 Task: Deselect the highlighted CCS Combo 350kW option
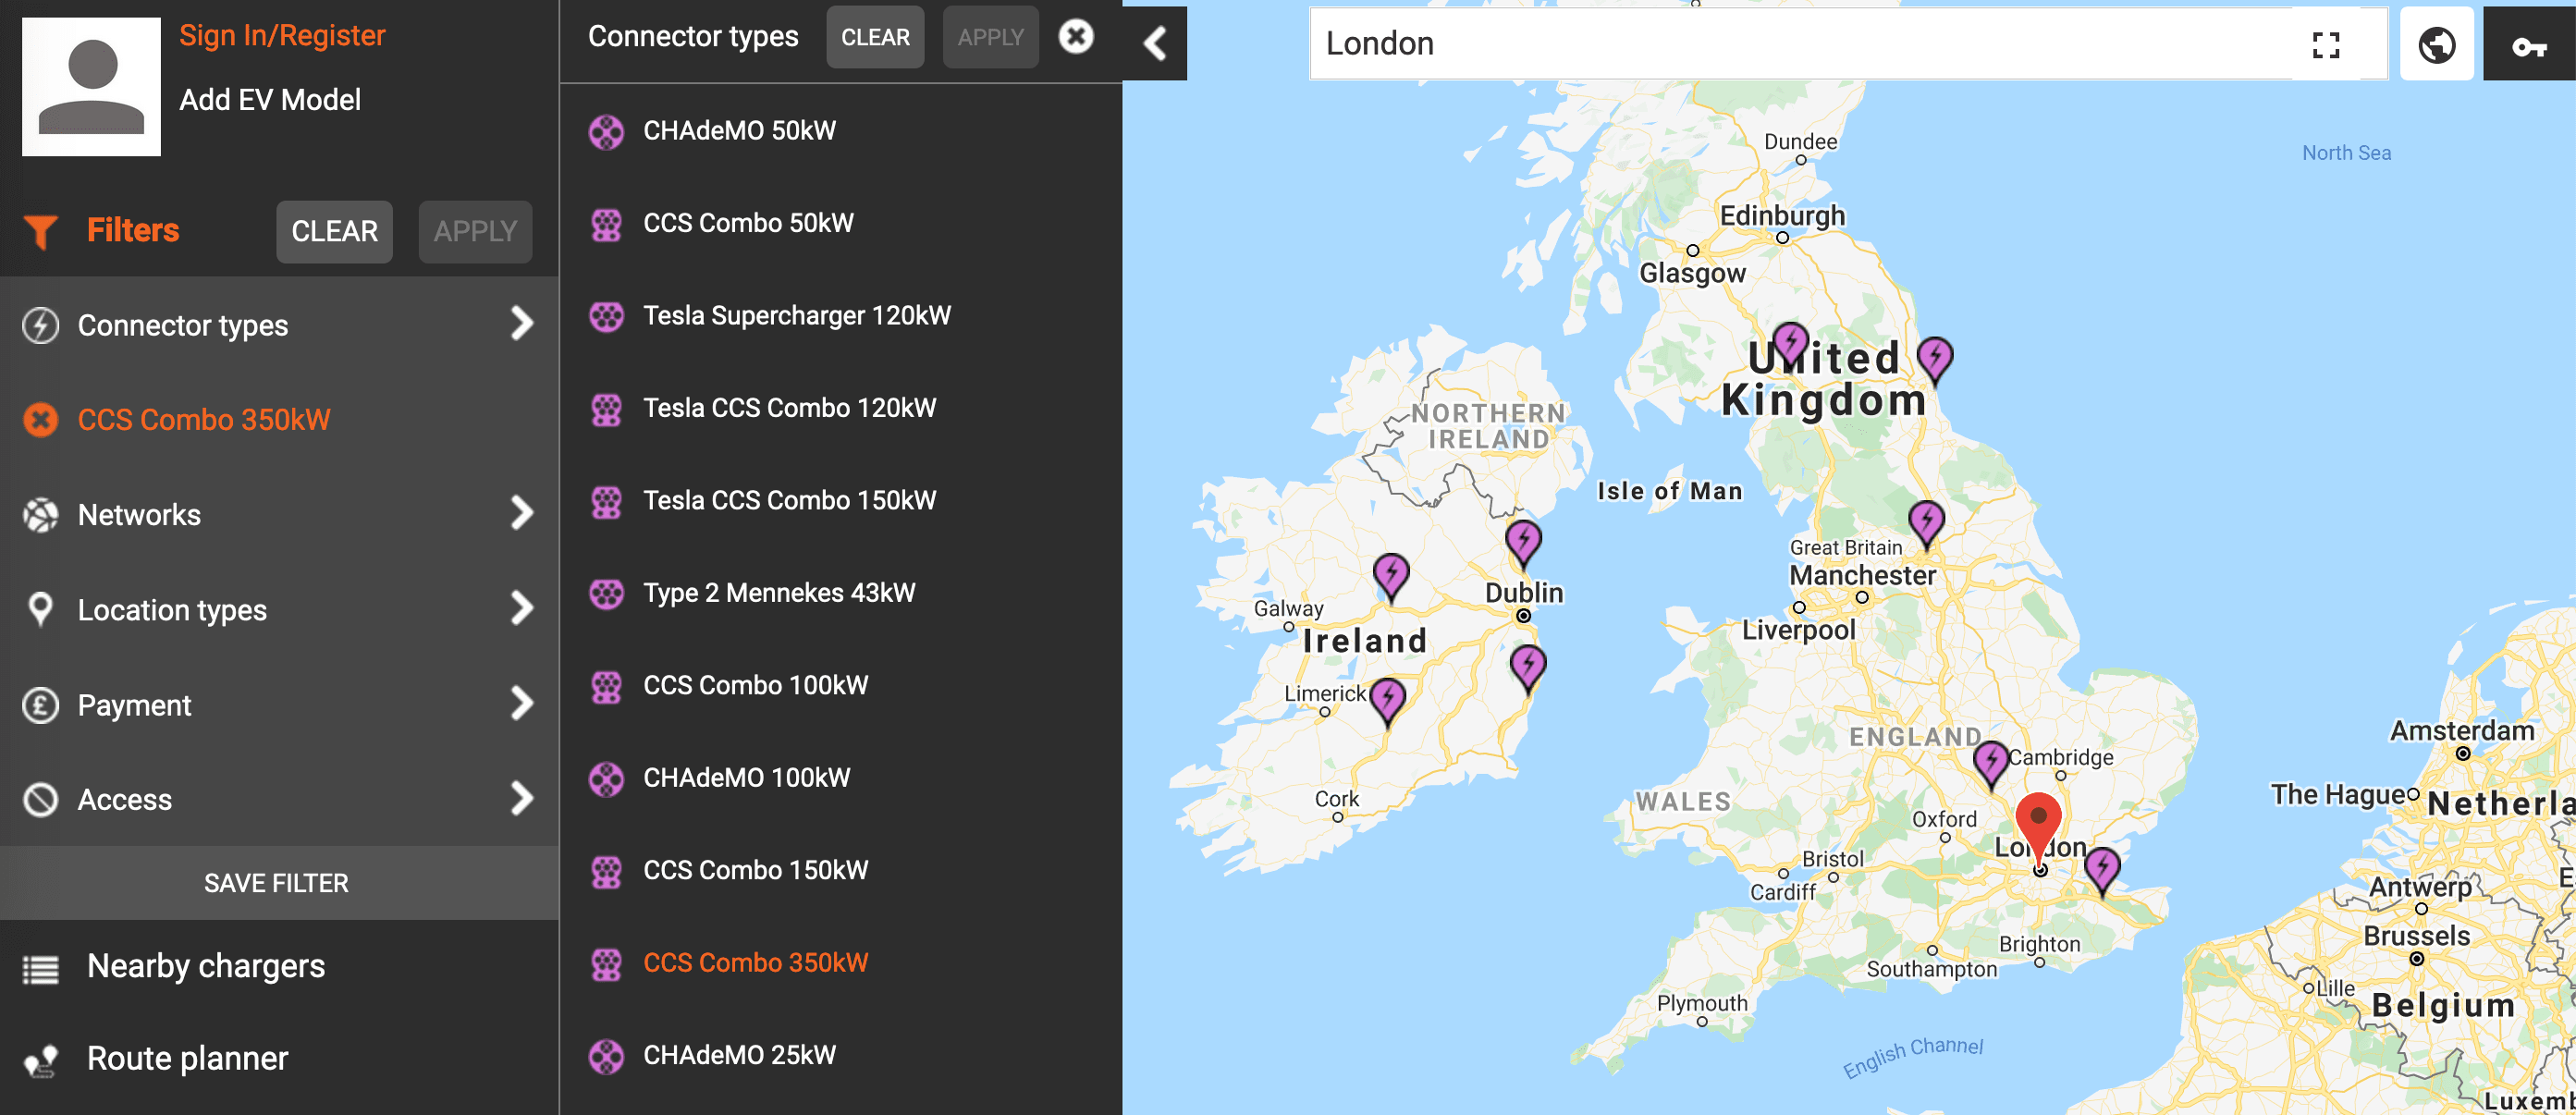click(755, 963)
